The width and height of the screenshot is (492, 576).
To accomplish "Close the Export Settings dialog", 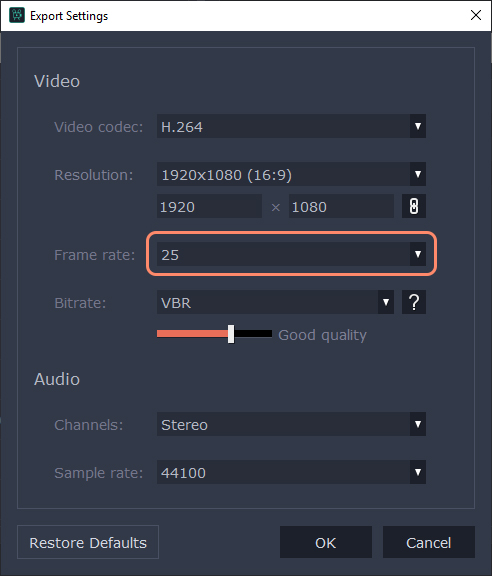I will (x=476, y=15).
